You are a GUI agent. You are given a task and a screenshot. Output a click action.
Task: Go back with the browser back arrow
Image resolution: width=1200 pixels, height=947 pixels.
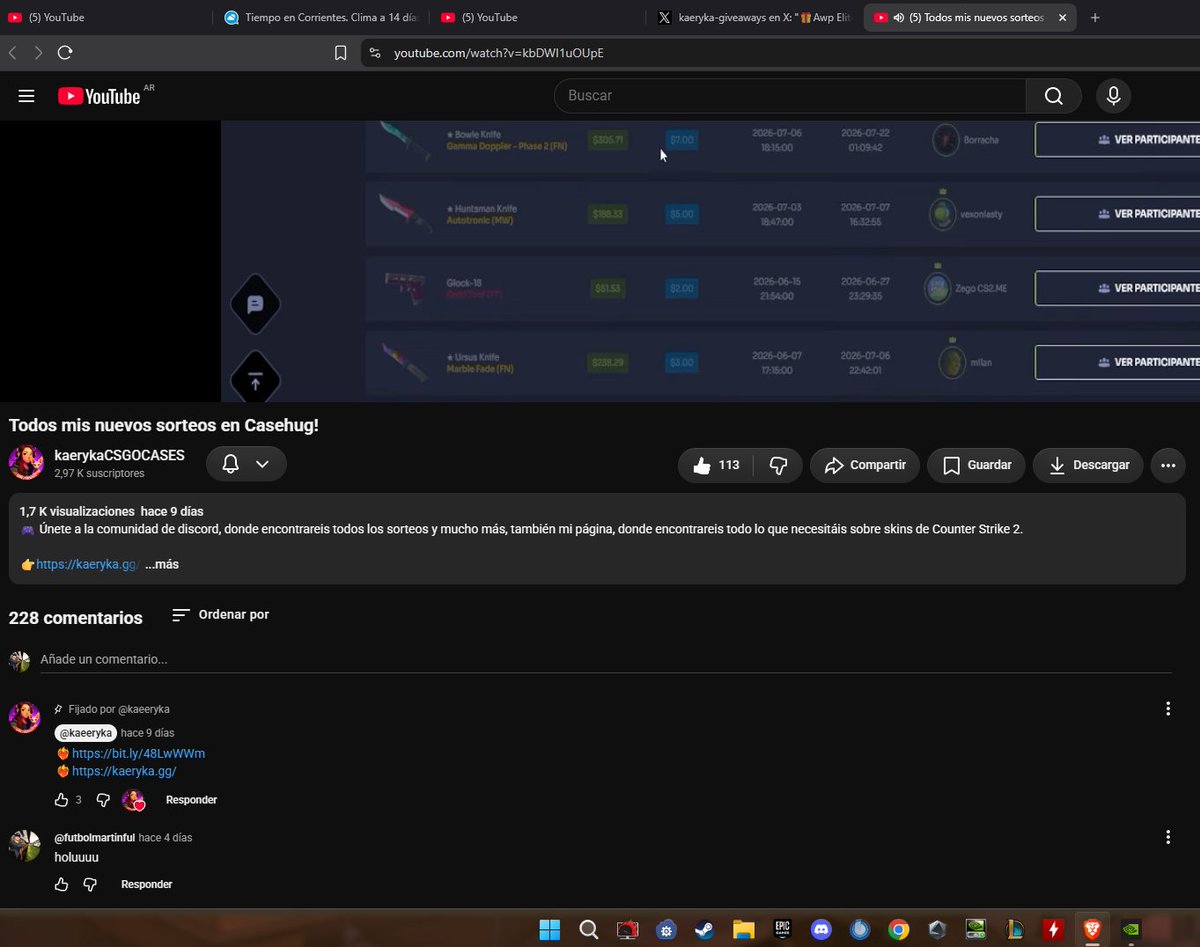click(13, 53)
